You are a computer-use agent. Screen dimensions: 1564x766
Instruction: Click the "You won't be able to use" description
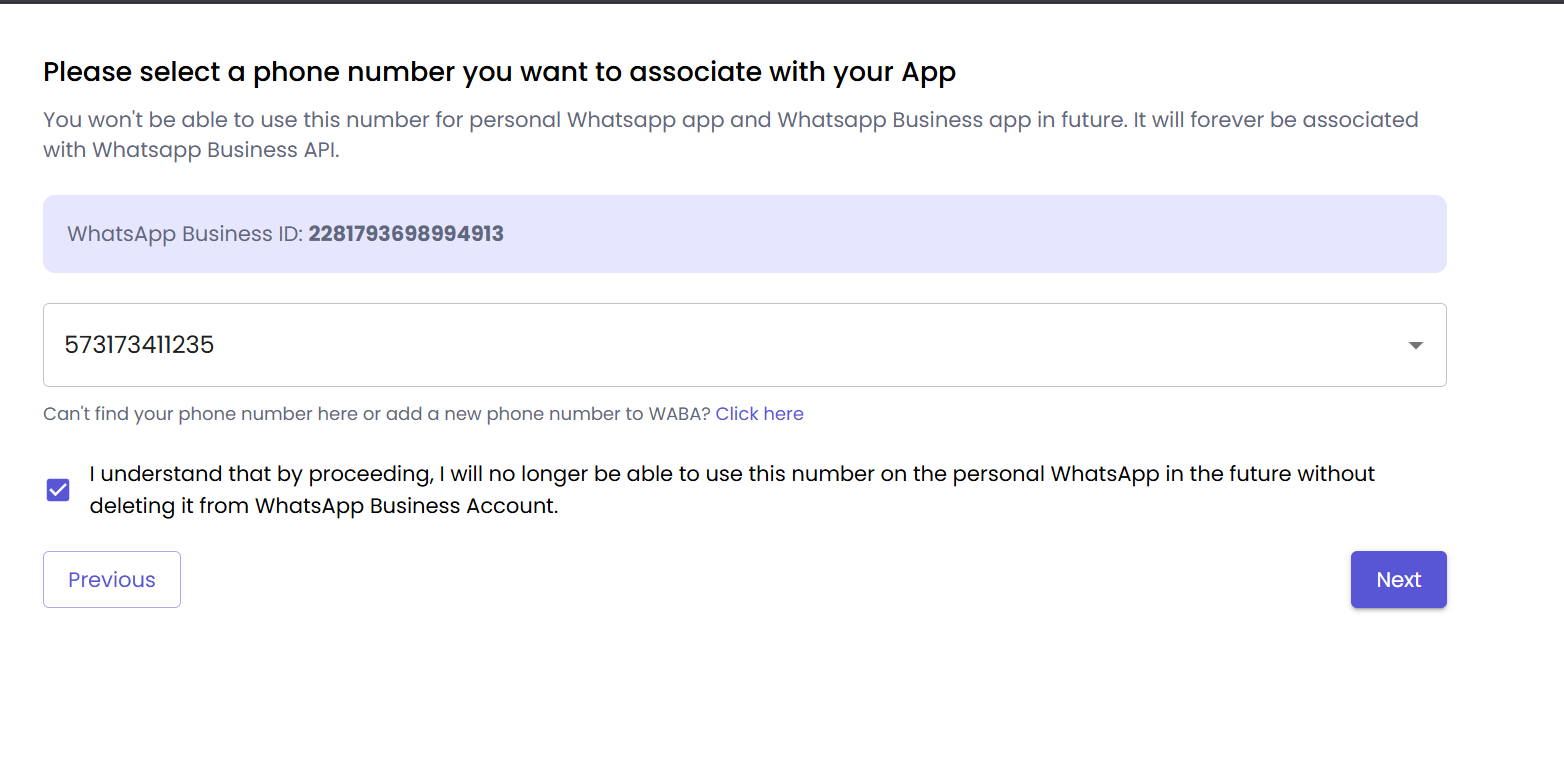300,120
